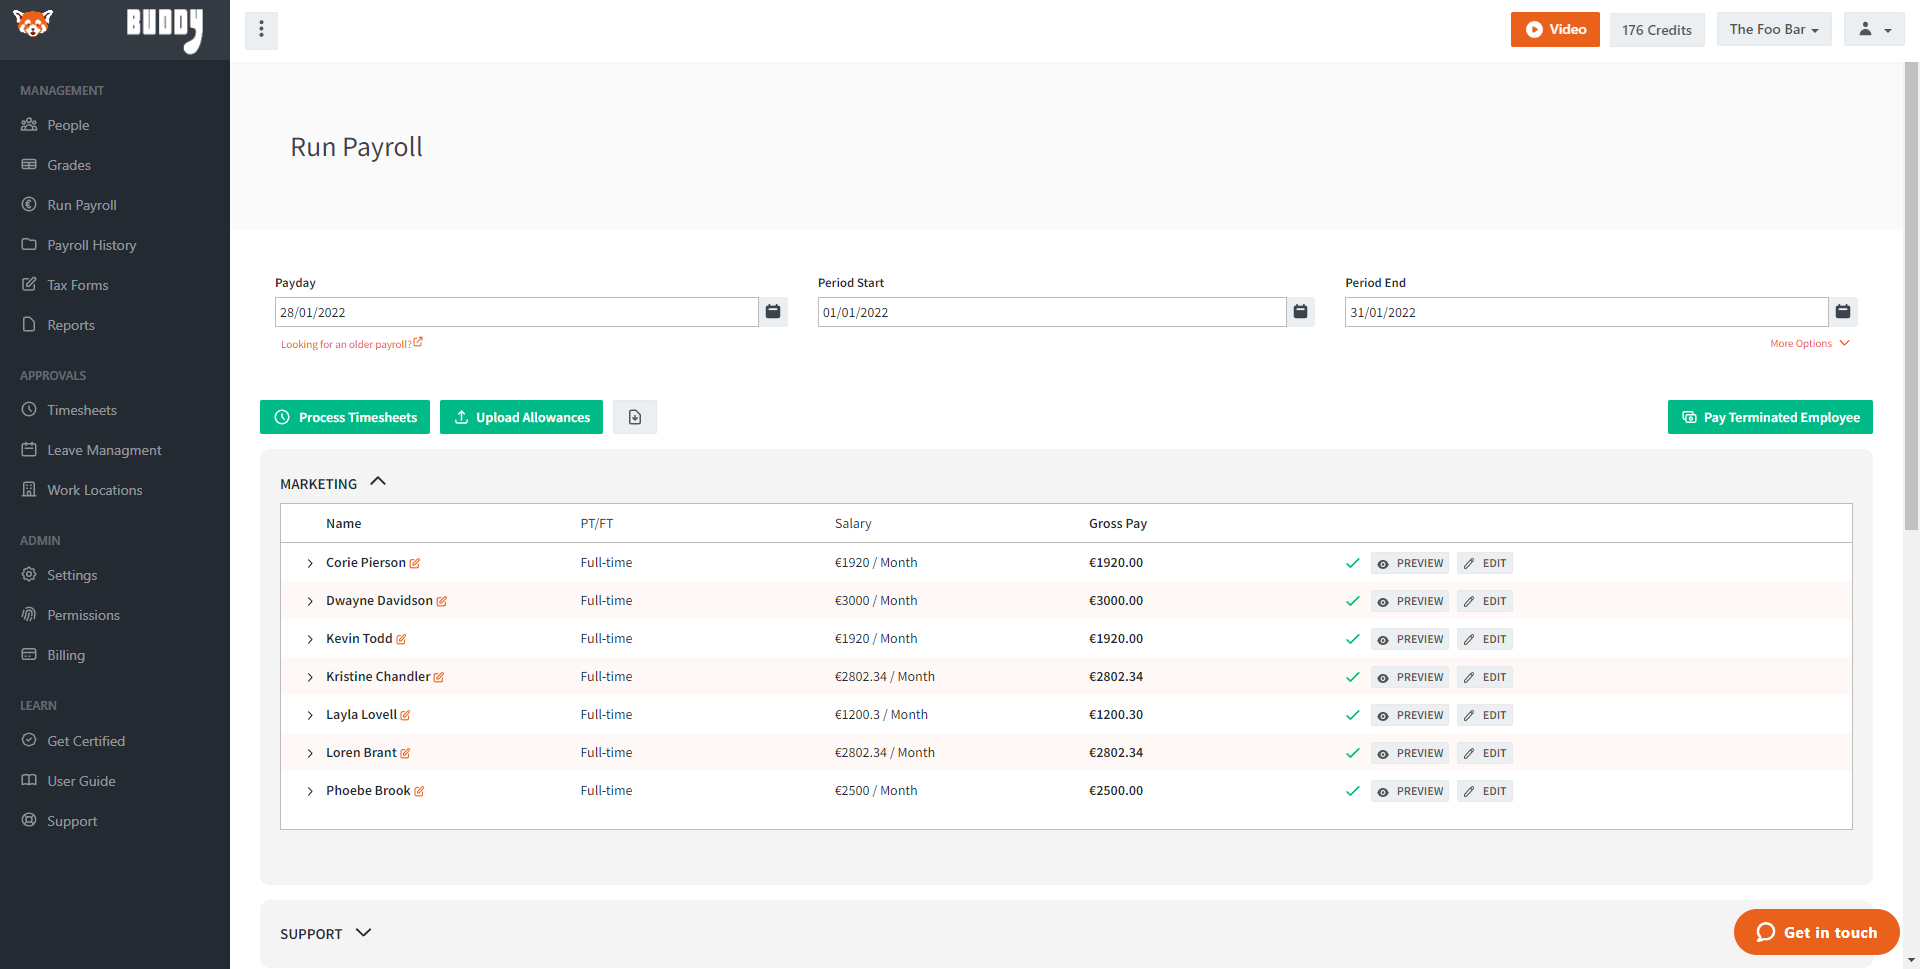
Task: Preview Layla Lovell's payslip
Action: coord(1410,715)
